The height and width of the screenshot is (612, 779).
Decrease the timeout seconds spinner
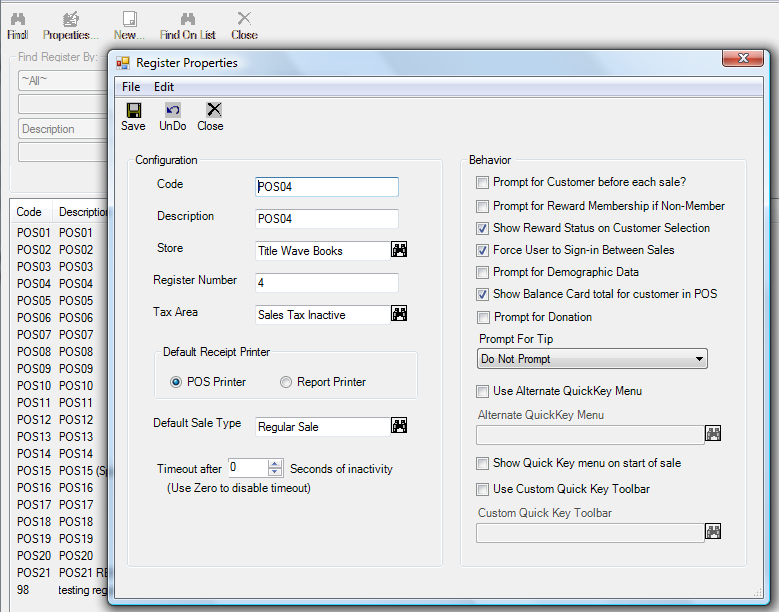click(275, 472)
